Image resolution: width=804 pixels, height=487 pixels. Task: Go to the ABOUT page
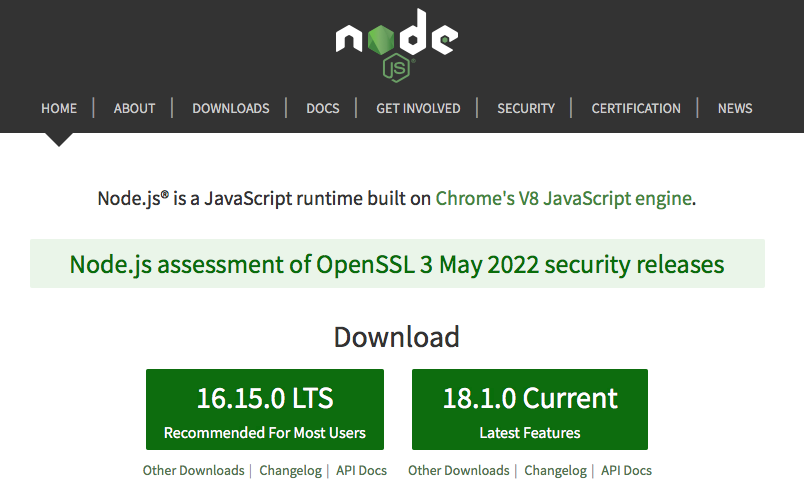pos(134,109)
